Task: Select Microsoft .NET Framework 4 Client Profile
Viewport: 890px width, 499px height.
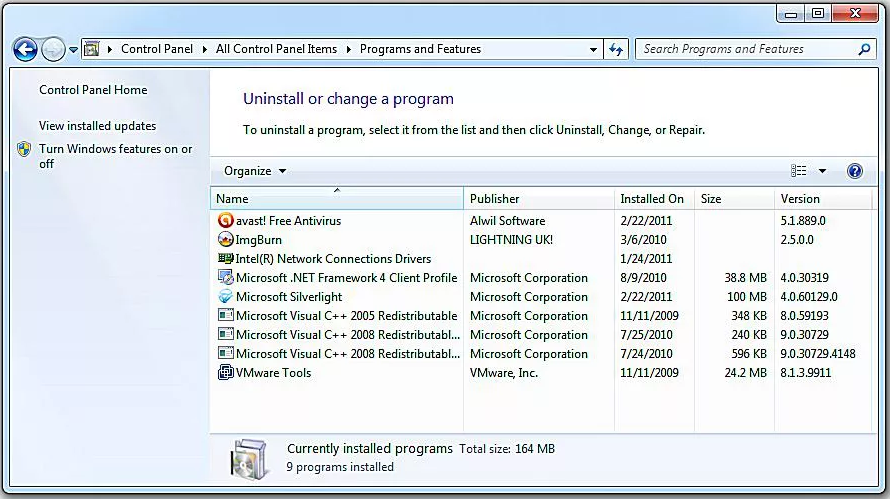Action: click(x=346, y=278)
